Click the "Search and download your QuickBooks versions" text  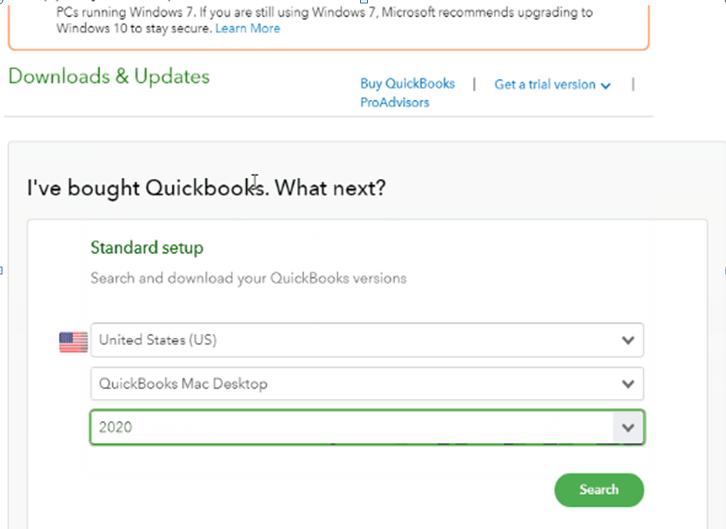pos(248,278)
